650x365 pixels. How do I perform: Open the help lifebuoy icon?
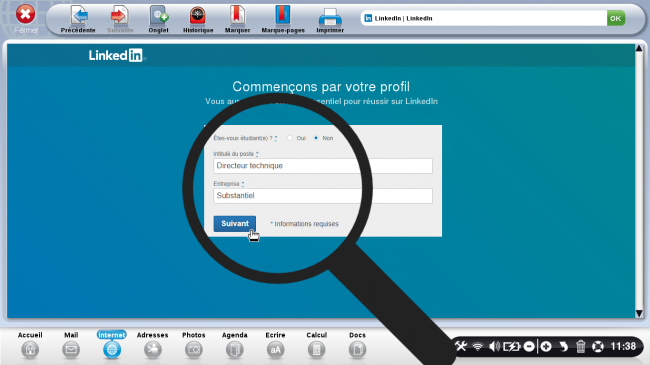(598, 346)
